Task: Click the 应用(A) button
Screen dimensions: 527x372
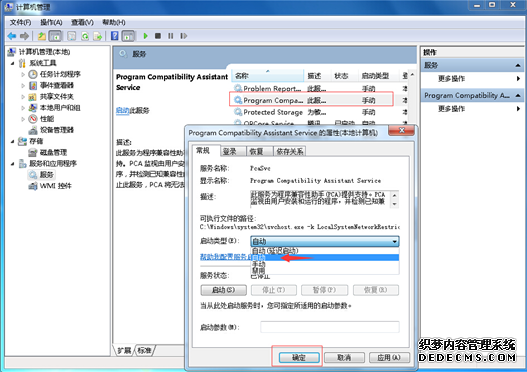Action: coord(389,358)
